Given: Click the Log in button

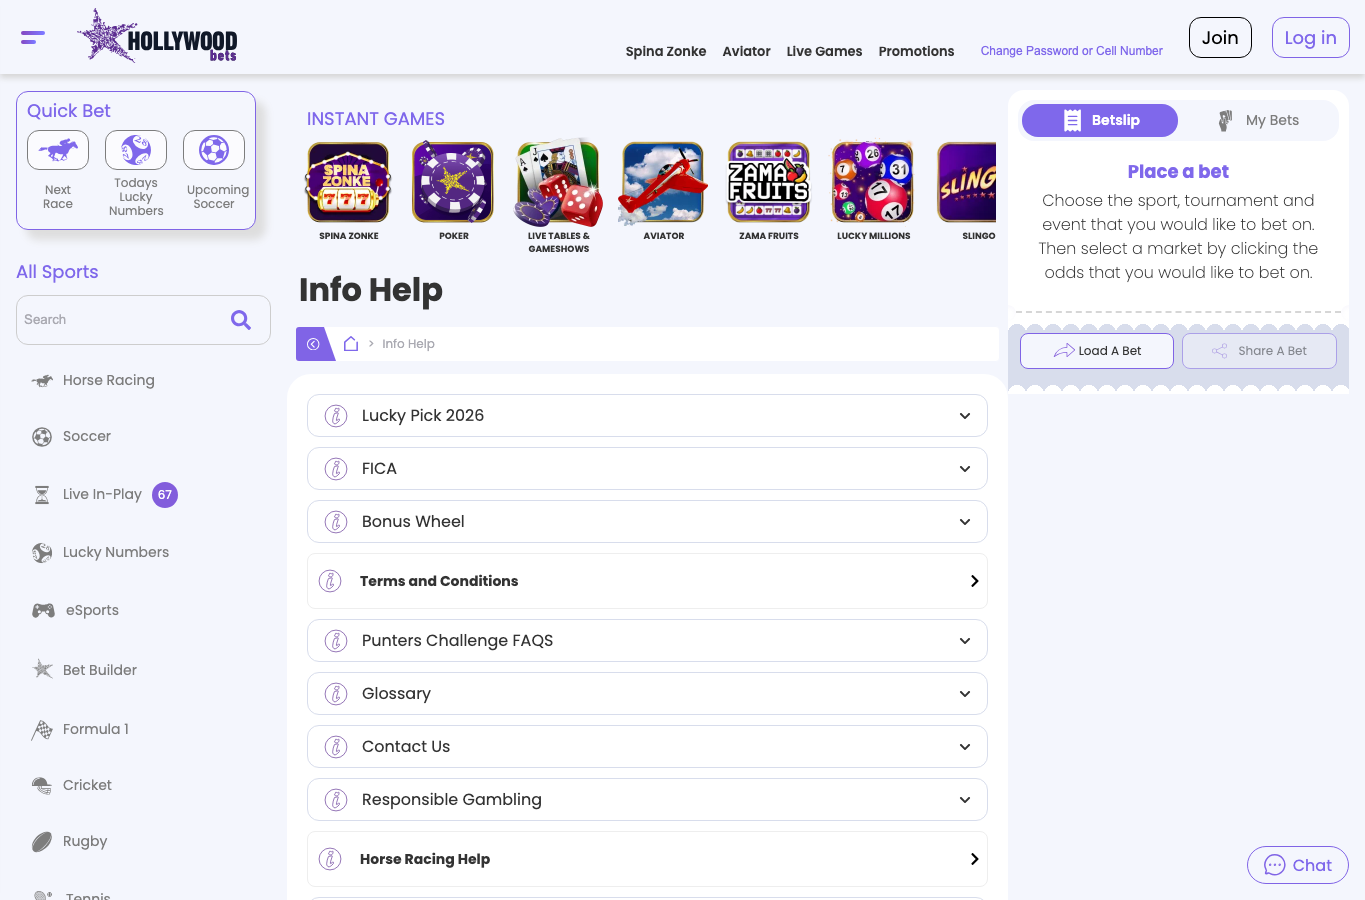Looking at the screenshot, I should coord(1310,38).
